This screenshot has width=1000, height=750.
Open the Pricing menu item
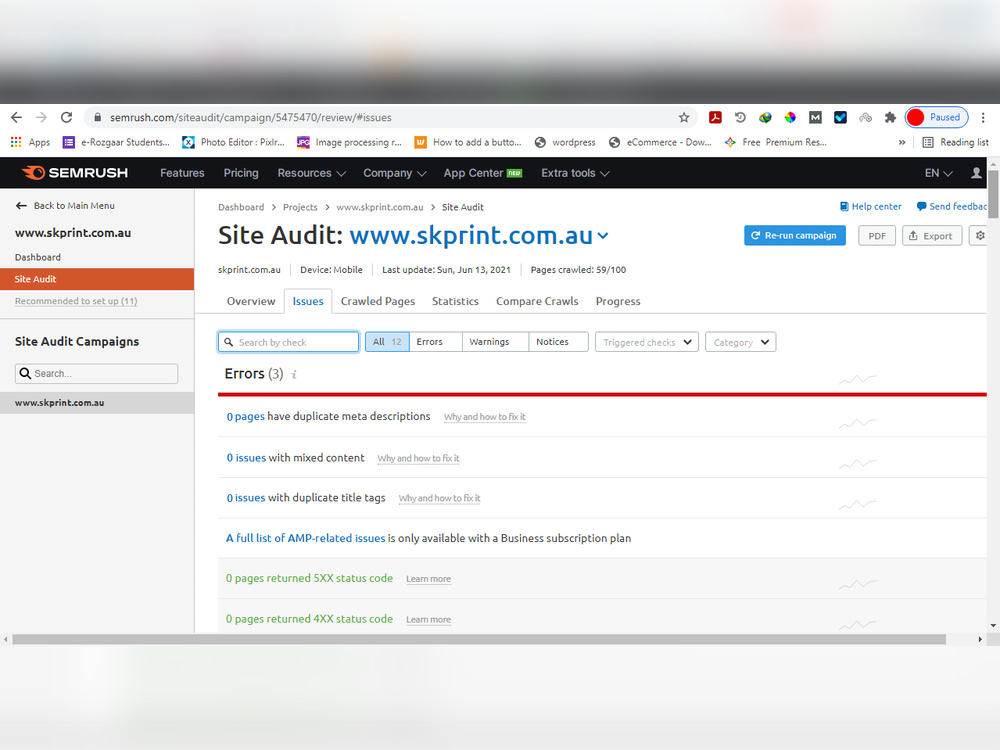pos(241,173)
